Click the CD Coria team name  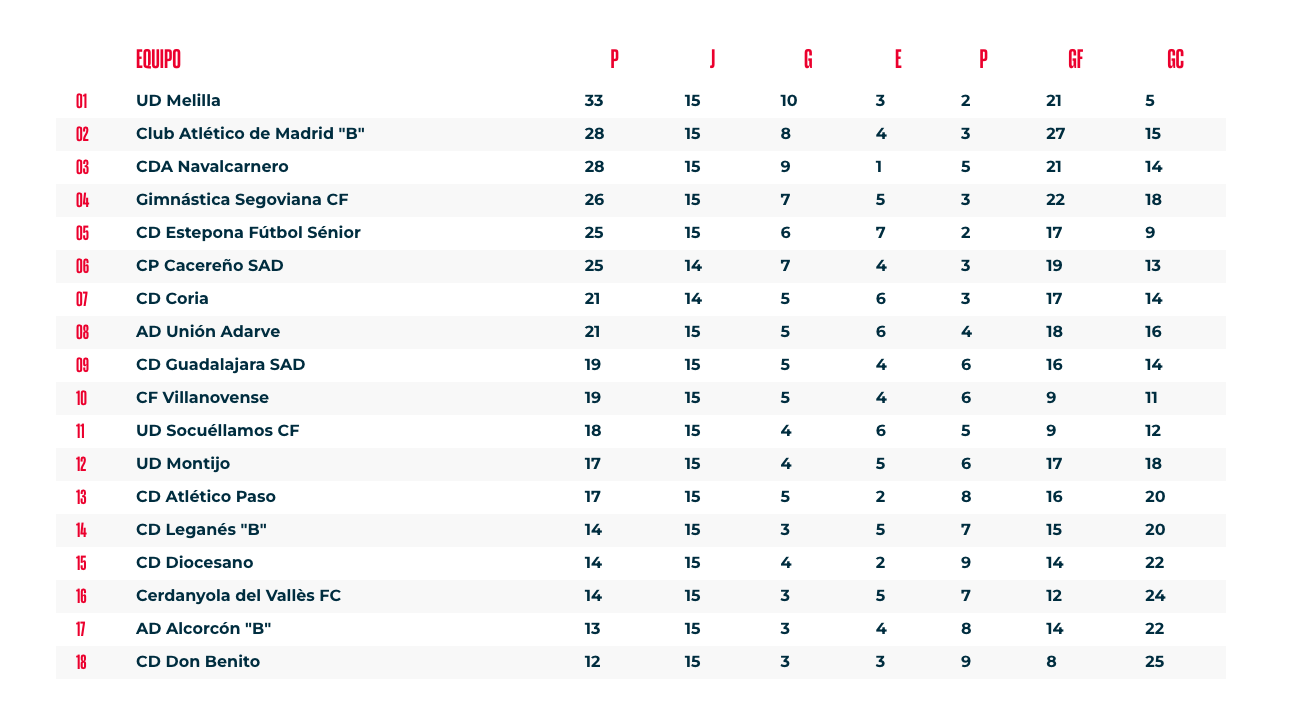click(172, 299)
